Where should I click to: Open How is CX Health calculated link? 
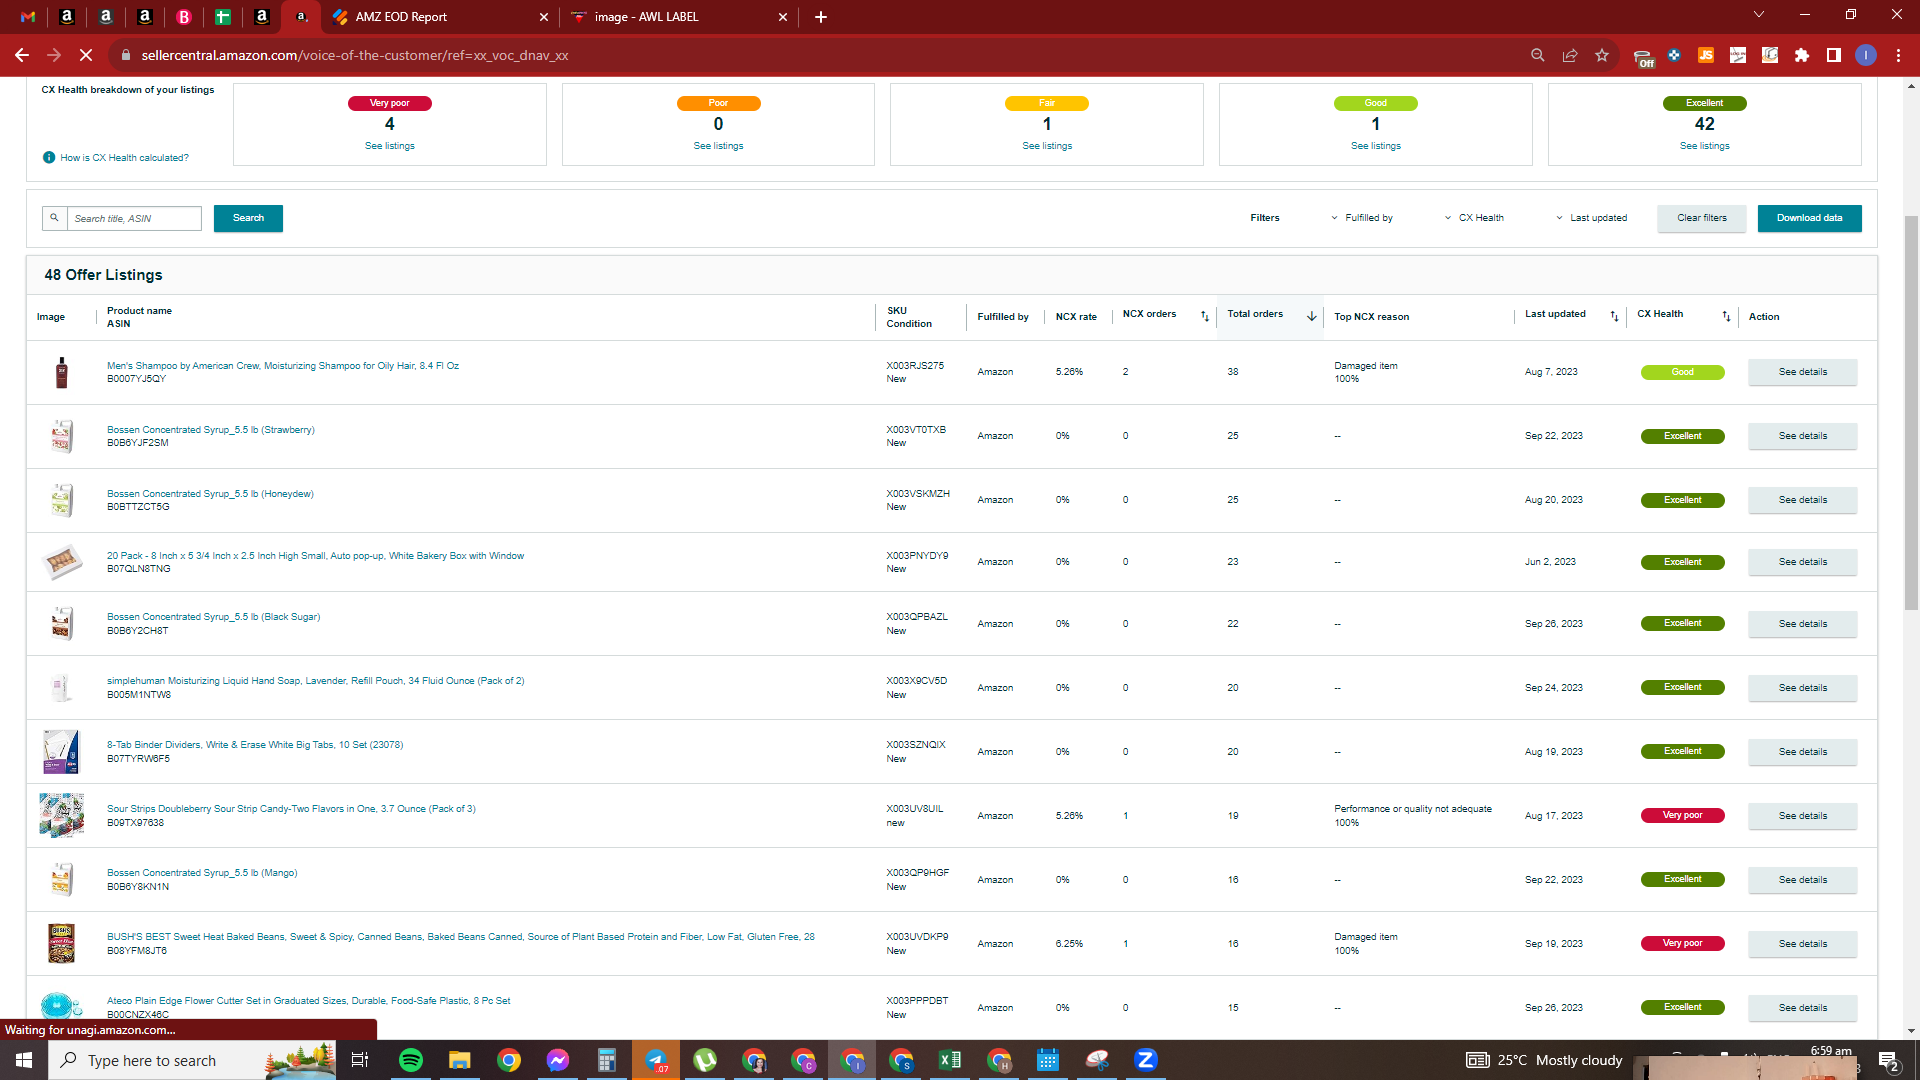coord(124,158)
